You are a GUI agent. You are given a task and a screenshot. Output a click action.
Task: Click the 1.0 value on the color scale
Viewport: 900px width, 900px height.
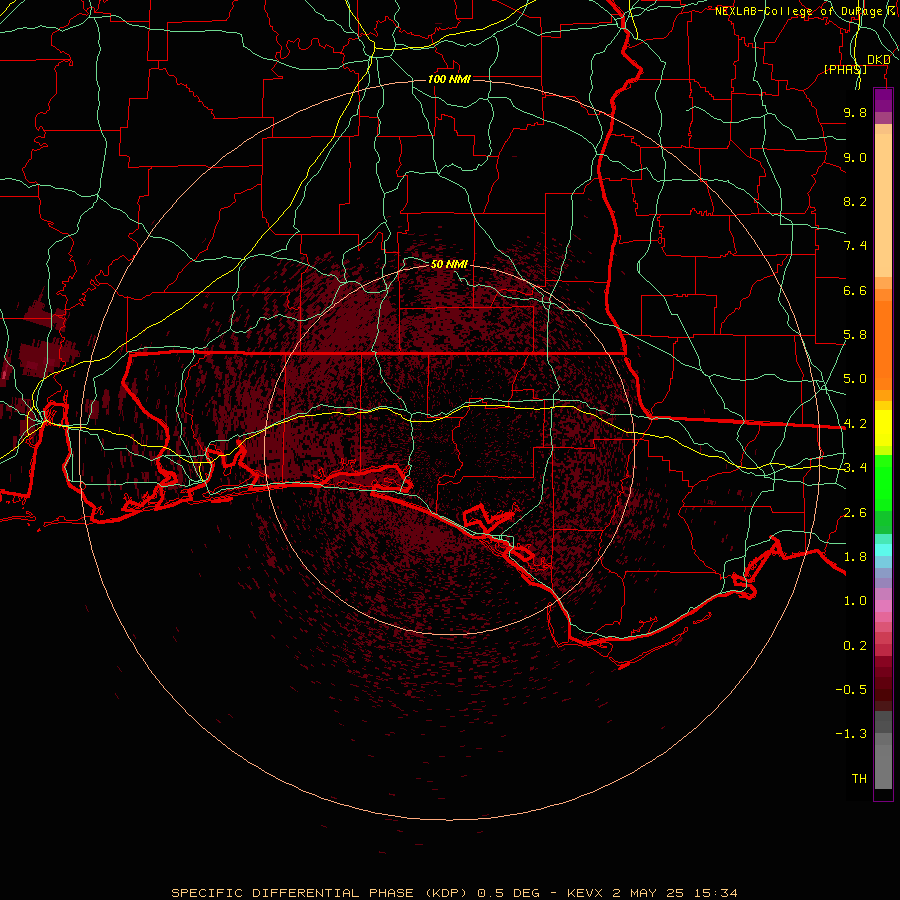point(855,601)
